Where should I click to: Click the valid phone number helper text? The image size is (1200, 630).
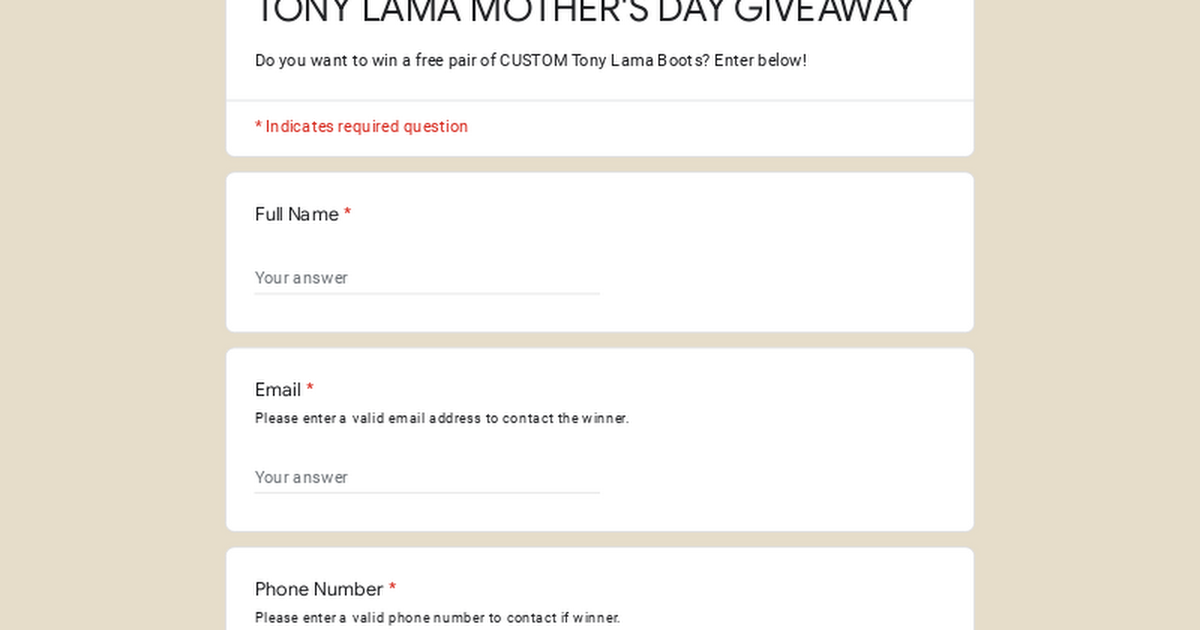pyautogui.click(x=437, y=618)
